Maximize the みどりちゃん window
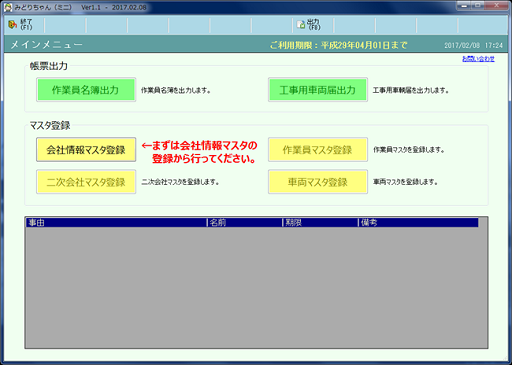The image size is (512, 365). pyautogui.click(x=478, y=6)
